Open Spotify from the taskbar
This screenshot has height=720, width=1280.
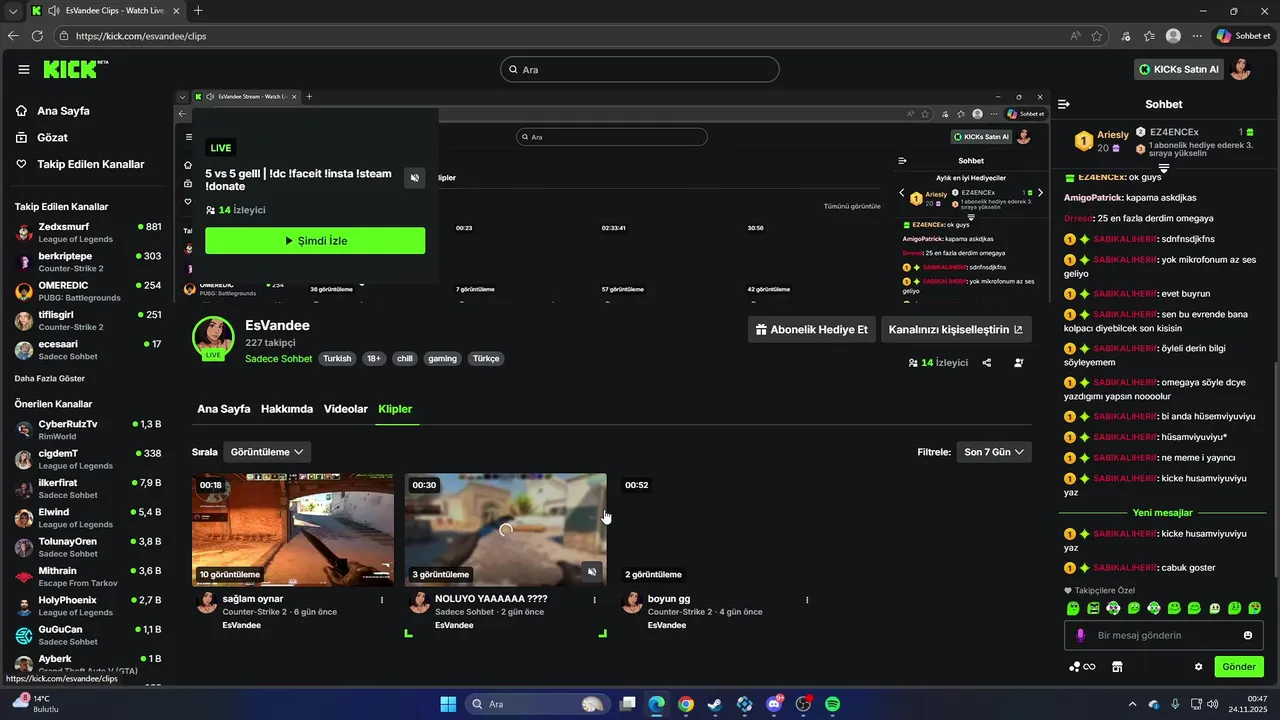(x=833, y=704)
